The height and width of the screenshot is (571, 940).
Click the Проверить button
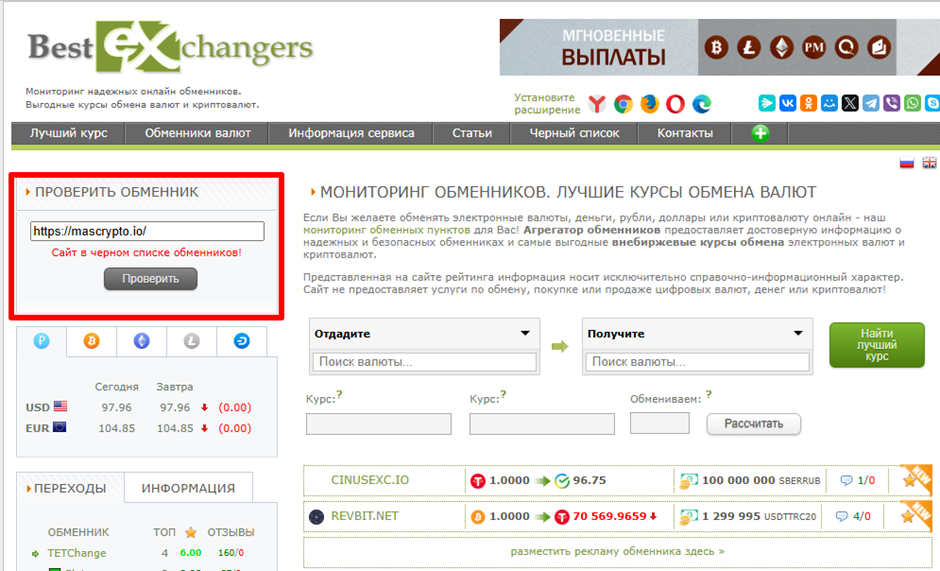pos(150,279)
